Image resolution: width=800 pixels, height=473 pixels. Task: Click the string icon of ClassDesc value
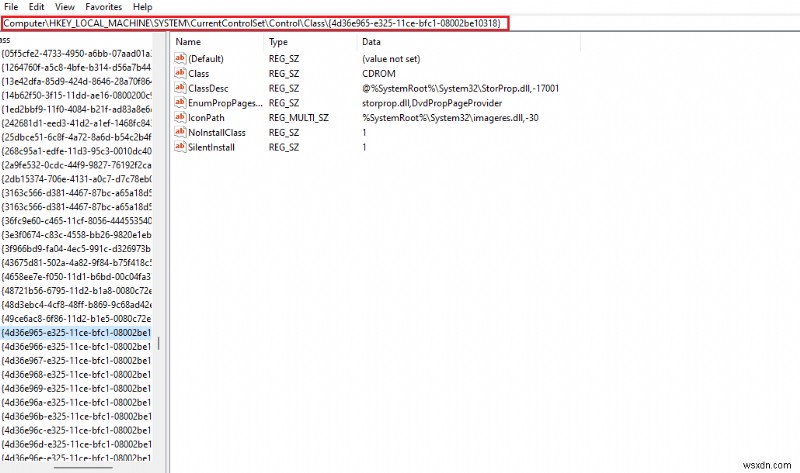click(180, 88)
